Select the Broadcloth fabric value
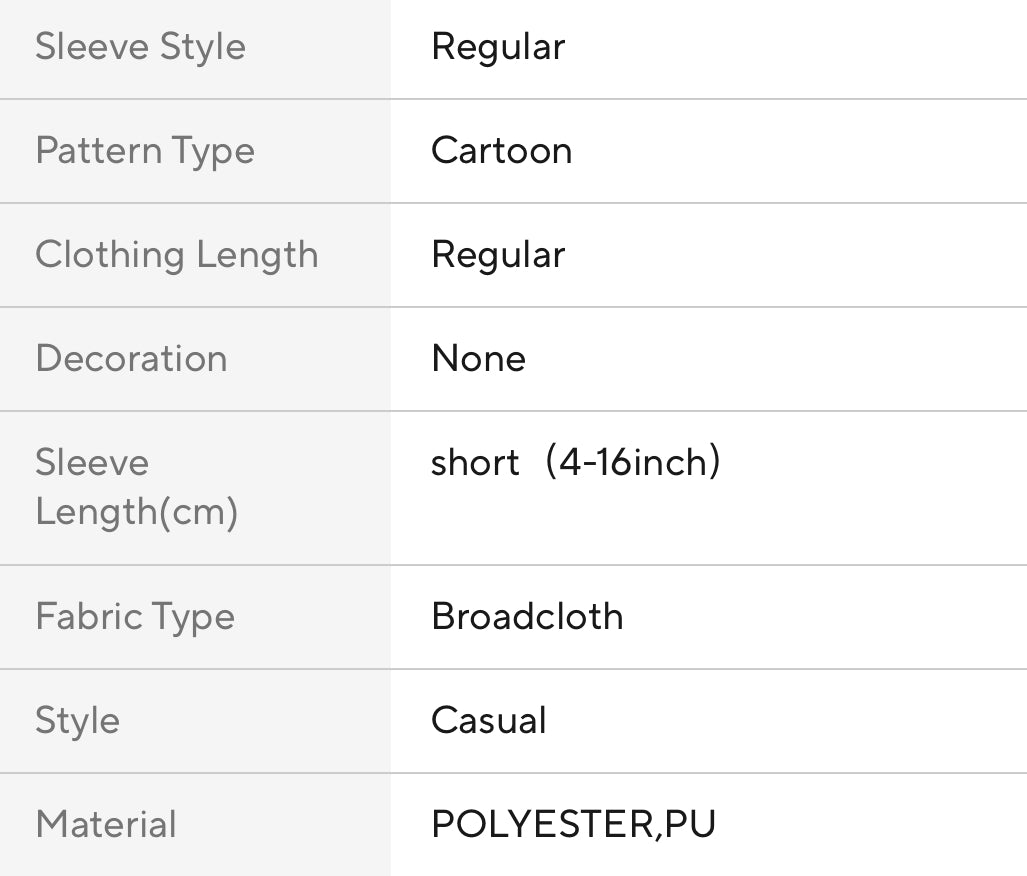Screen dimensions: 1027x876 (x=527, y=617)
